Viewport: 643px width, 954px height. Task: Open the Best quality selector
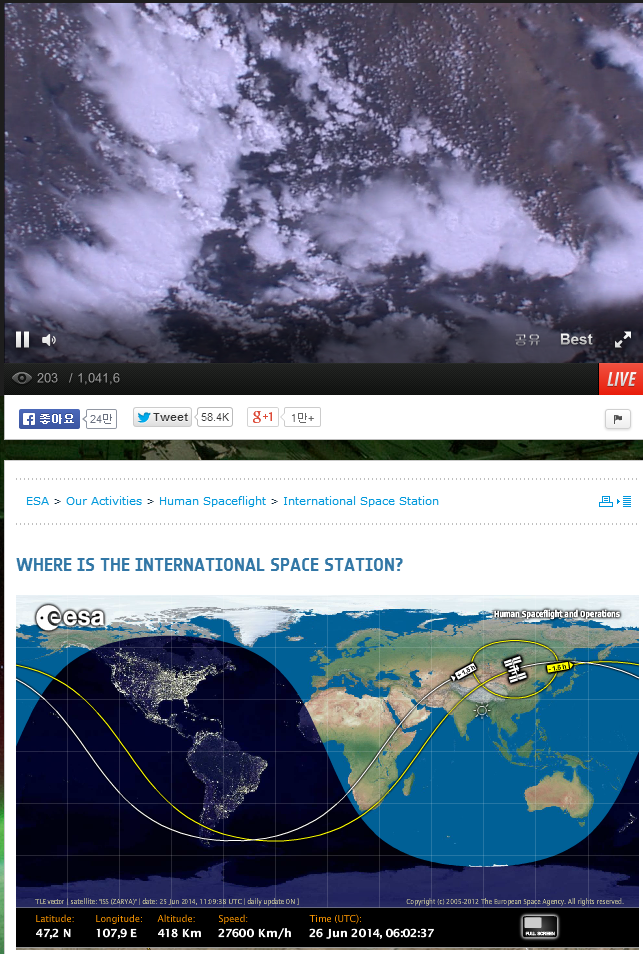576,339
